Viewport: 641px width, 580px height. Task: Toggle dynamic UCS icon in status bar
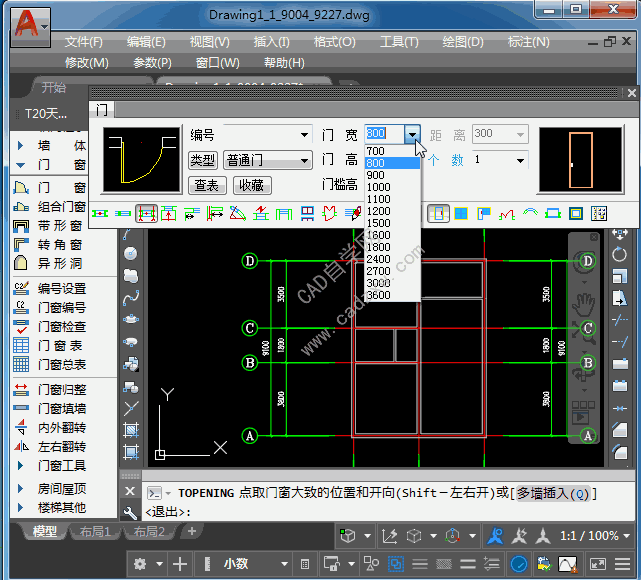pos(389,535)
